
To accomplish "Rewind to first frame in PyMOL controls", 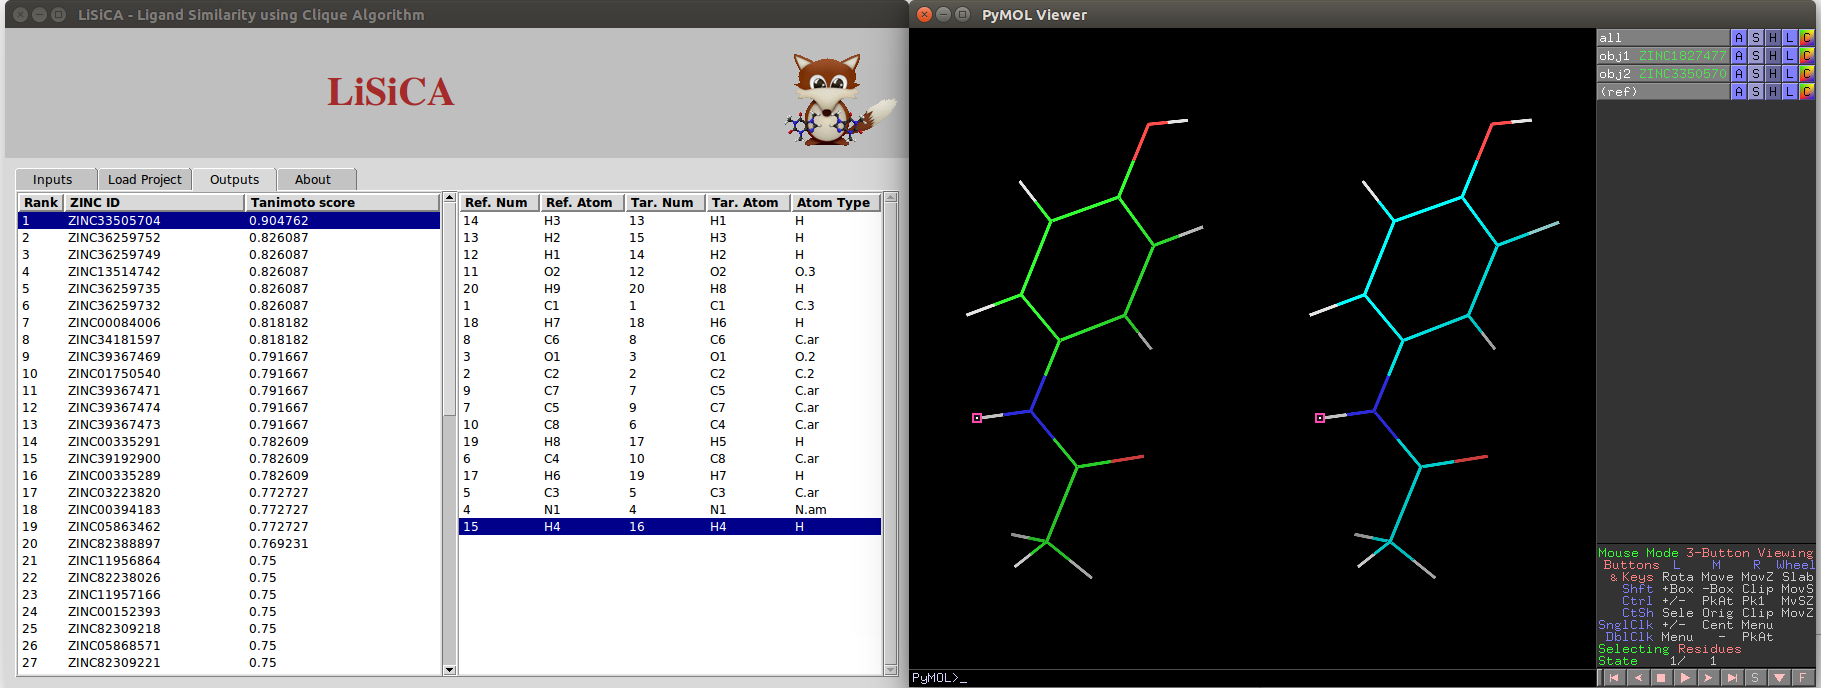I will (x=1613, y=678).
